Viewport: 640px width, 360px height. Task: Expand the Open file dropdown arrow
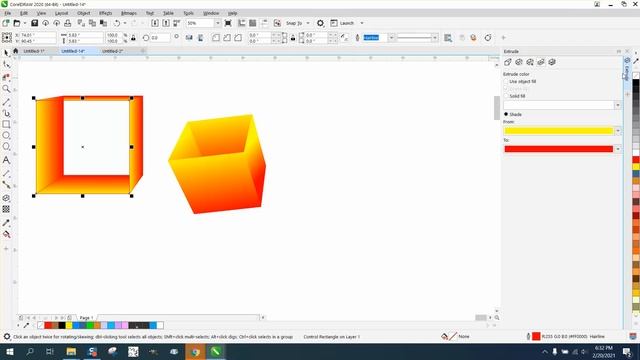24,23
